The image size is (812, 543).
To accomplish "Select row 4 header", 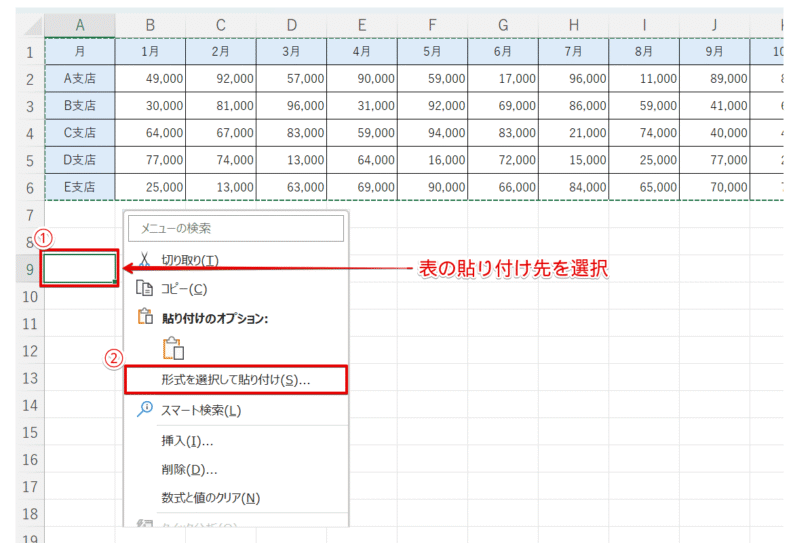I will [30, 133].
